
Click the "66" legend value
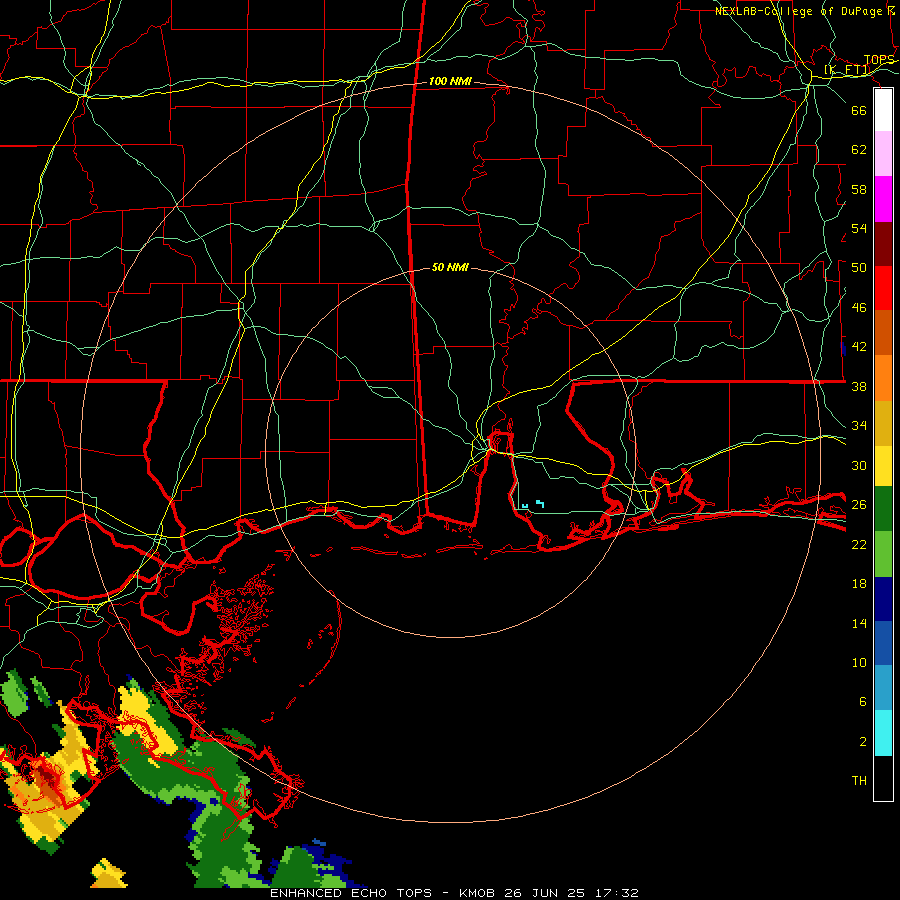click(859, 111)
